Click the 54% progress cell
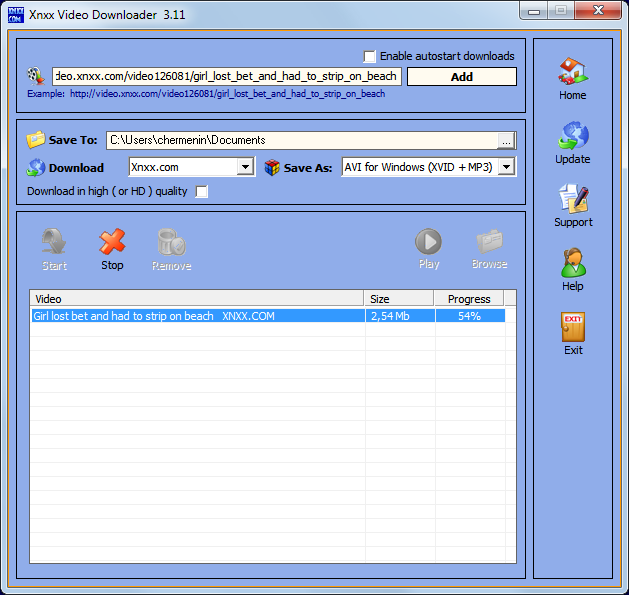The image size is (629, 595). click(x=470, y=316)
